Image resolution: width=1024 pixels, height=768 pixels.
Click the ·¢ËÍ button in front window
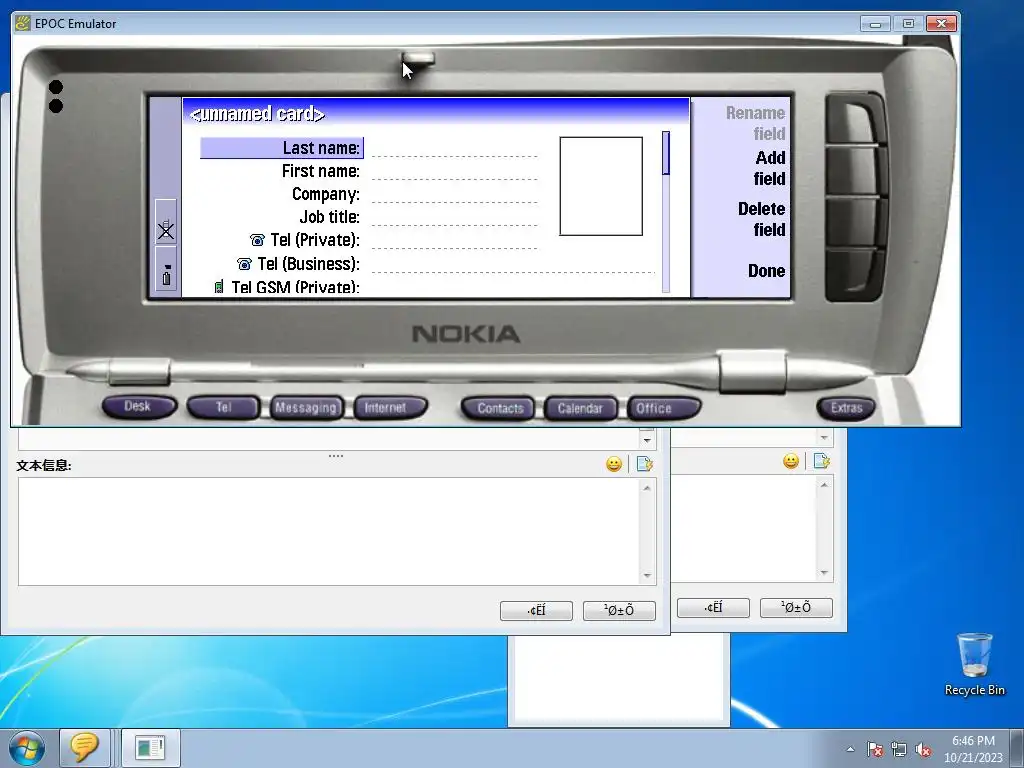click(536, 611)
